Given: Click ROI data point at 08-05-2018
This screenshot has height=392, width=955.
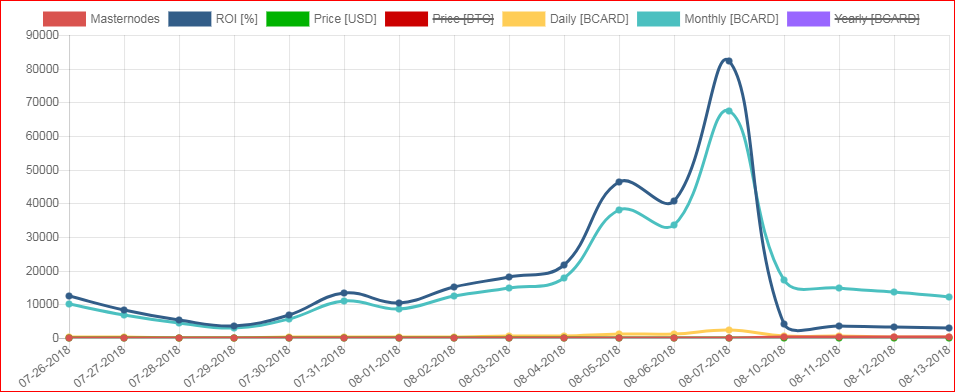Looking at the screenshot, I should [x=619, y=182].
